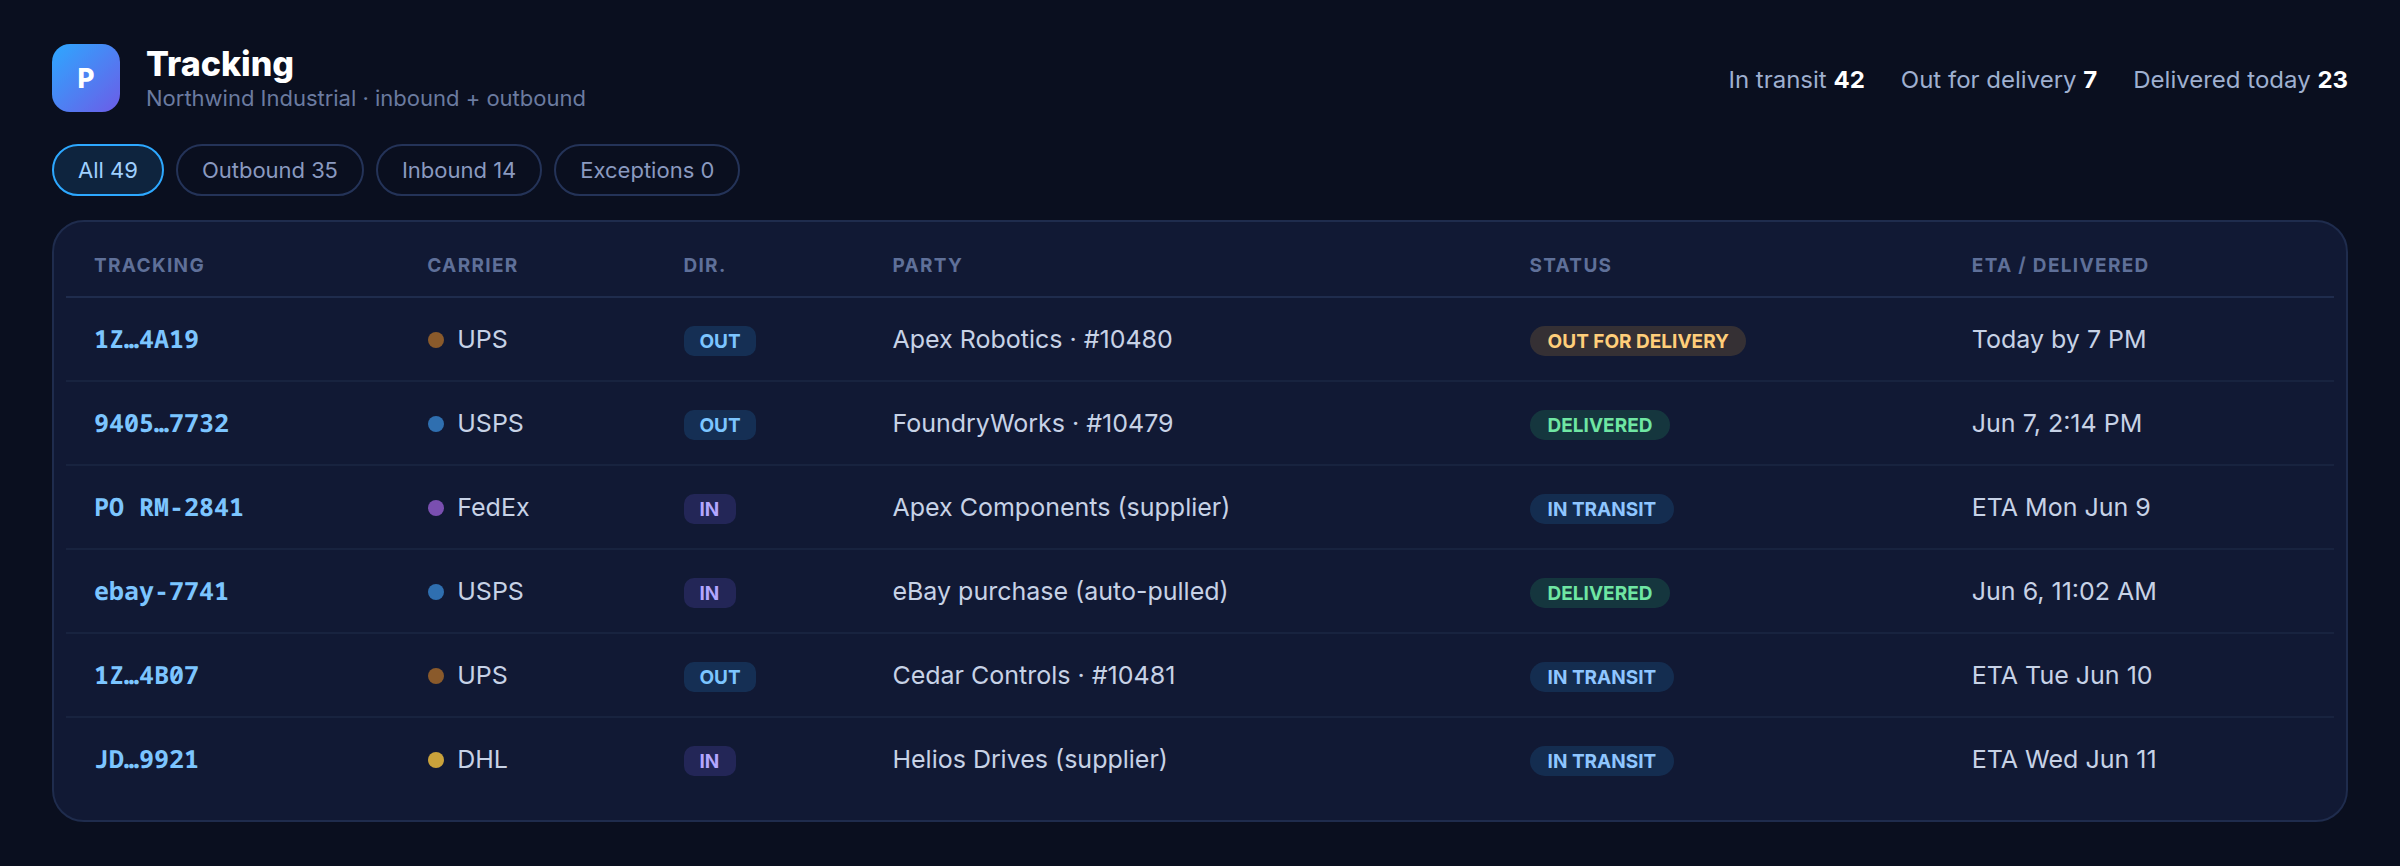This screenshot has width=2400, height=866.
Task: Click the In Transit badge for Helios Drives
Action: (1601, 761)
